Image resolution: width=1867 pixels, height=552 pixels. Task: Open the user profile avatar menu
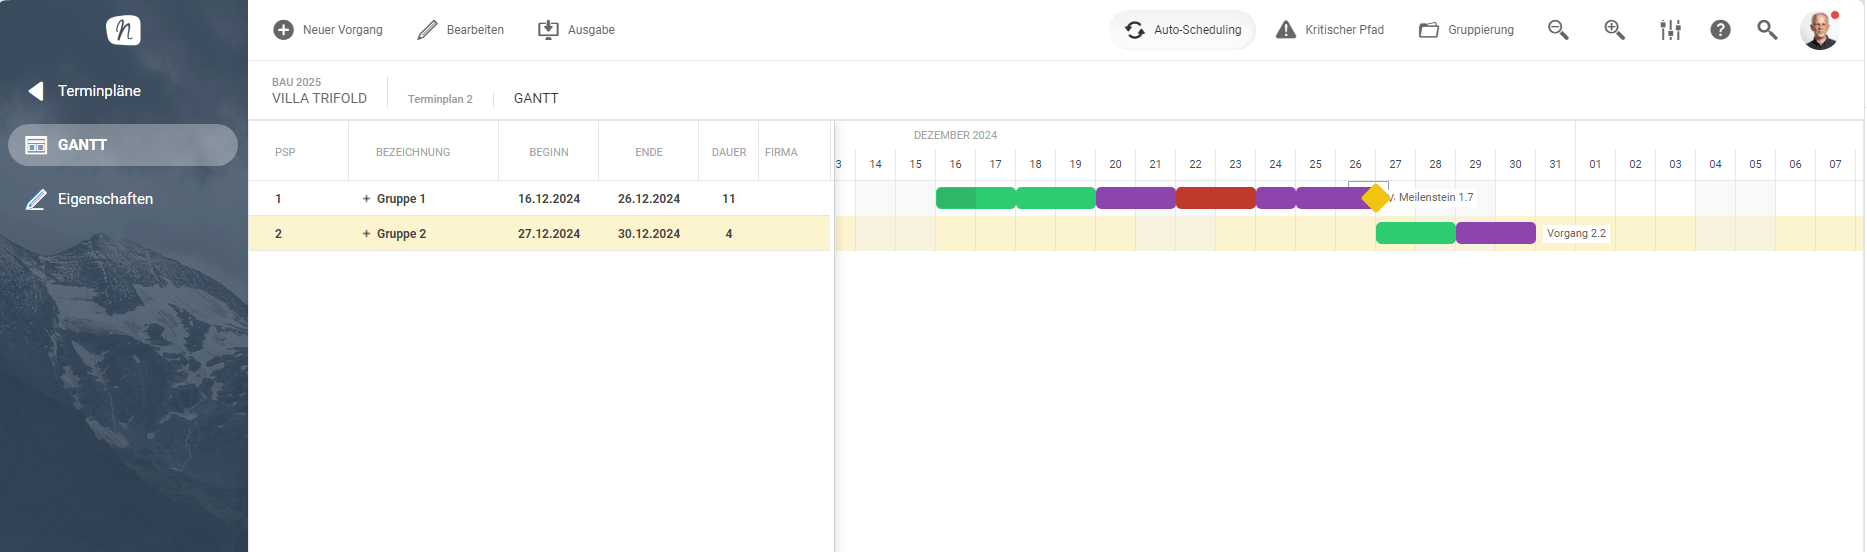coord(1819,30)
